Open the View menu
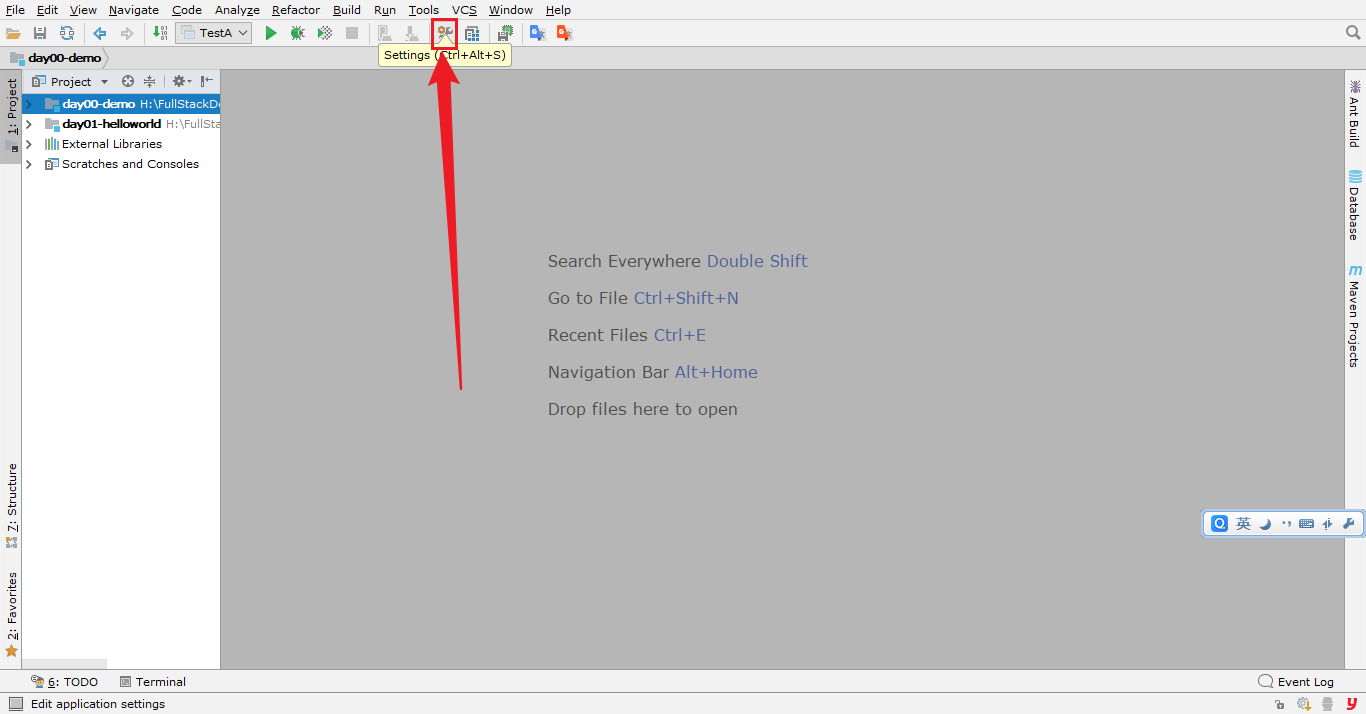 [83, 10]
